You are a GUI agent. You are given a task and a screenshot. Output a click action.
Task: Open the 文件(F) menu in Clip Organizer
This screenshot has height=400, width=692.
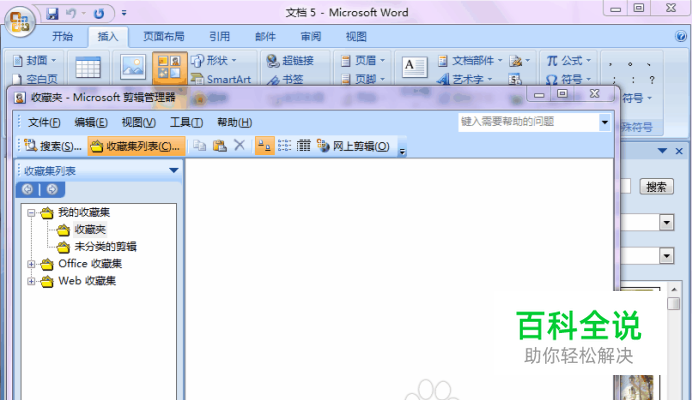coord(44,122)
